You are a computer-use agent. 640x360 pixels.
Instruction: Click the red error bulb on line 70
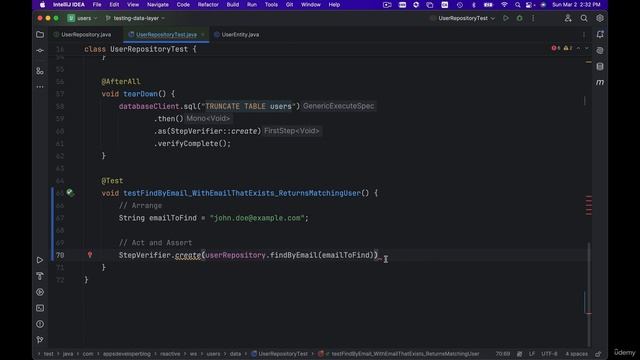pyautogui.click(x=90, y=255)
